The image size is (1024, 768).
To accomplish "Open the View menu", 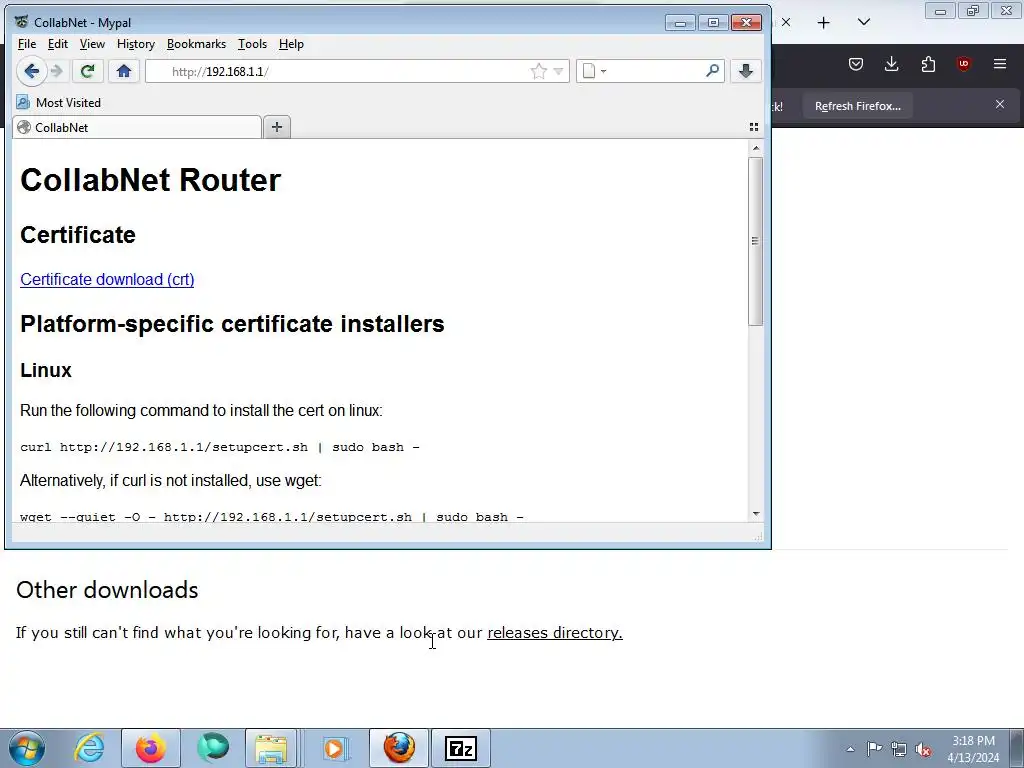I will tap(92, 44).
